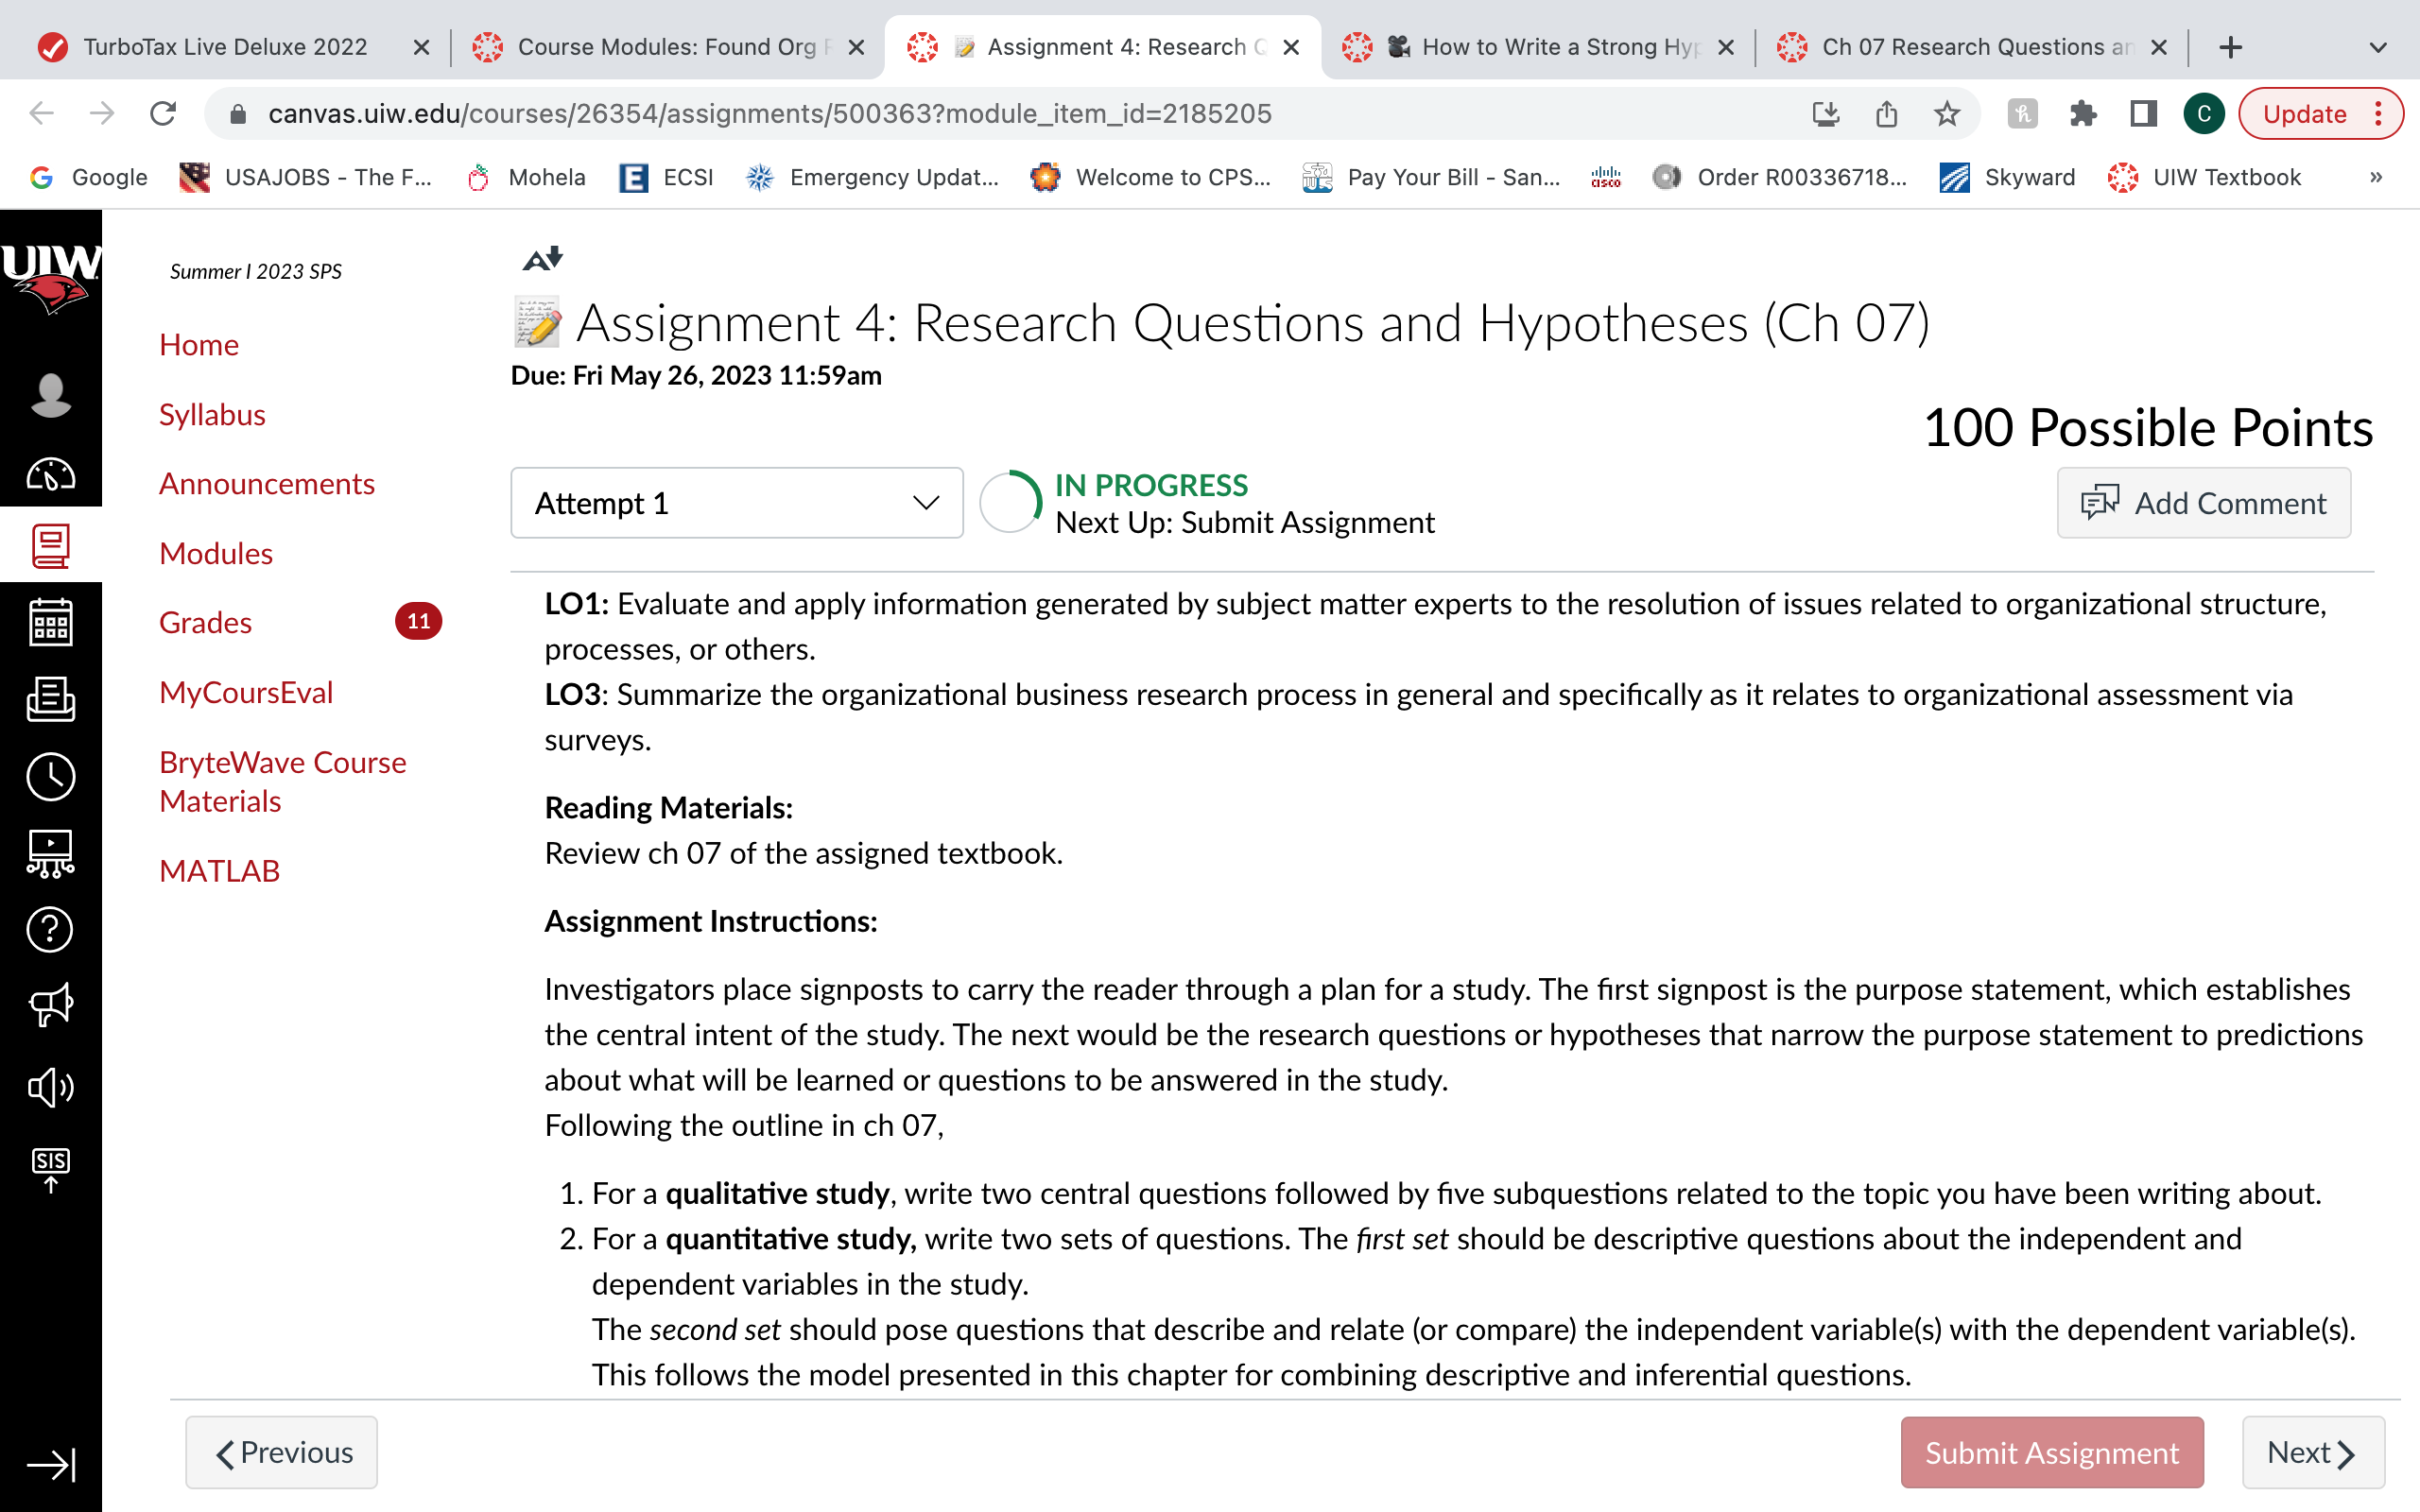The width and height of the screenshot is (2420, 1512).
Task: Bookmark this page with the star icon
Action: pos(1946,114)
